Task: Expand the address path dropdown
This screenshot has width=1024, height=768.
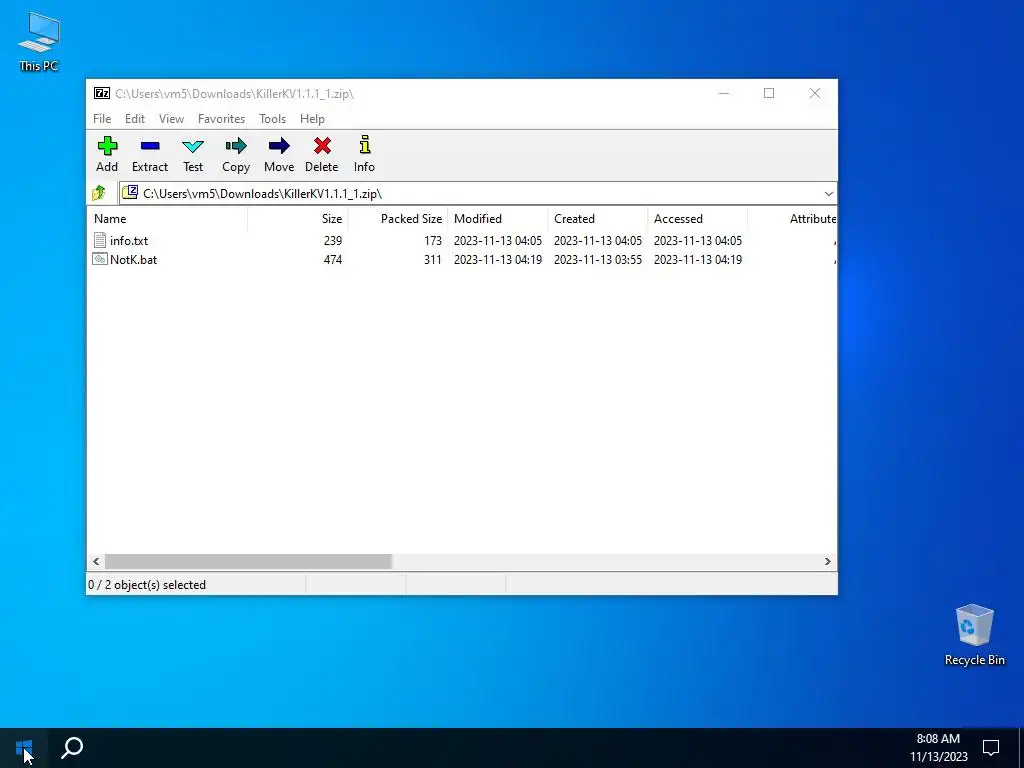Action: coord(828,193)
